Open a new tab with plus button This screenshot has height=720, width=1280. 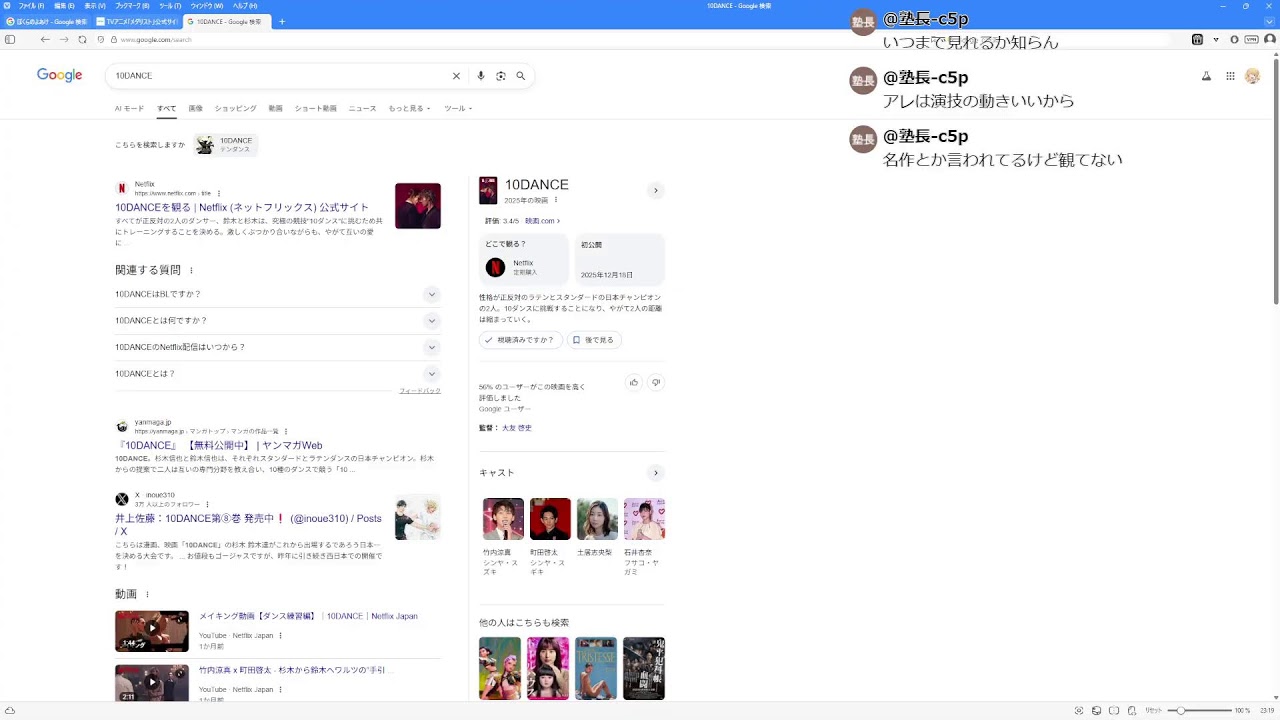point(282,21)
